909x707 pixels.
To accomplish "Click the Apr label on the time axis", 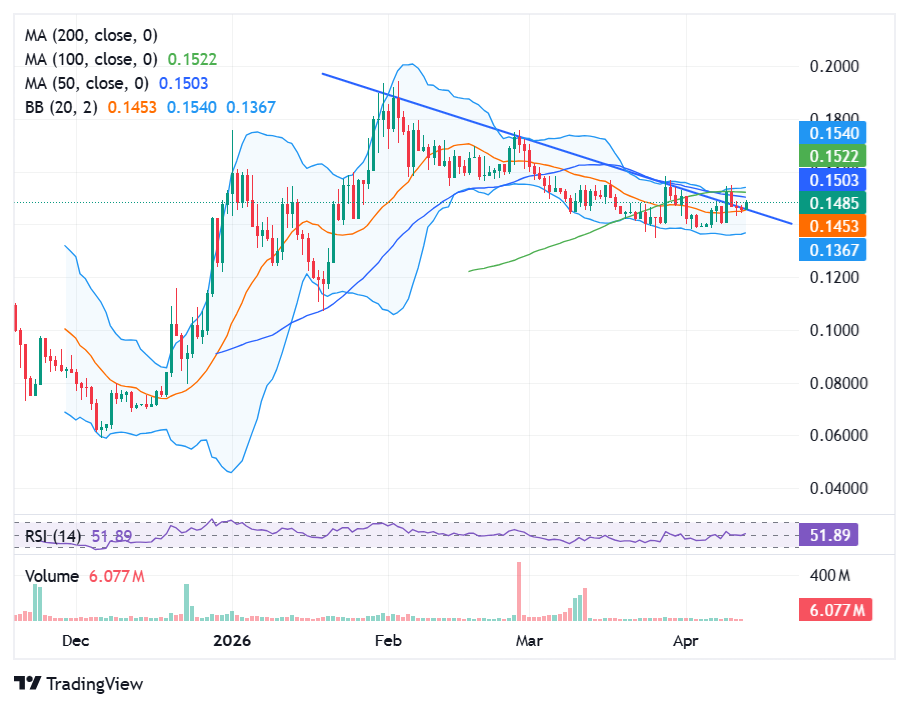I will 686,641.
